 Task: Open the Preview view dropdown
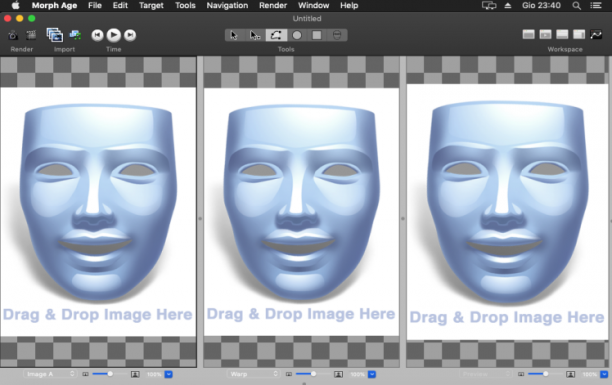point(485,374)
